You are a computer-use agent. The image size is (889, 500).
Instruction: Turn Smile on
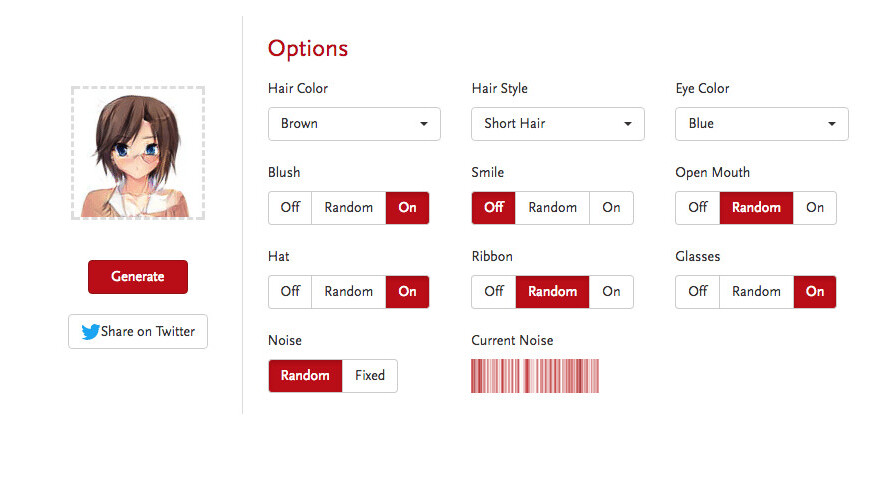click(611, 208)
